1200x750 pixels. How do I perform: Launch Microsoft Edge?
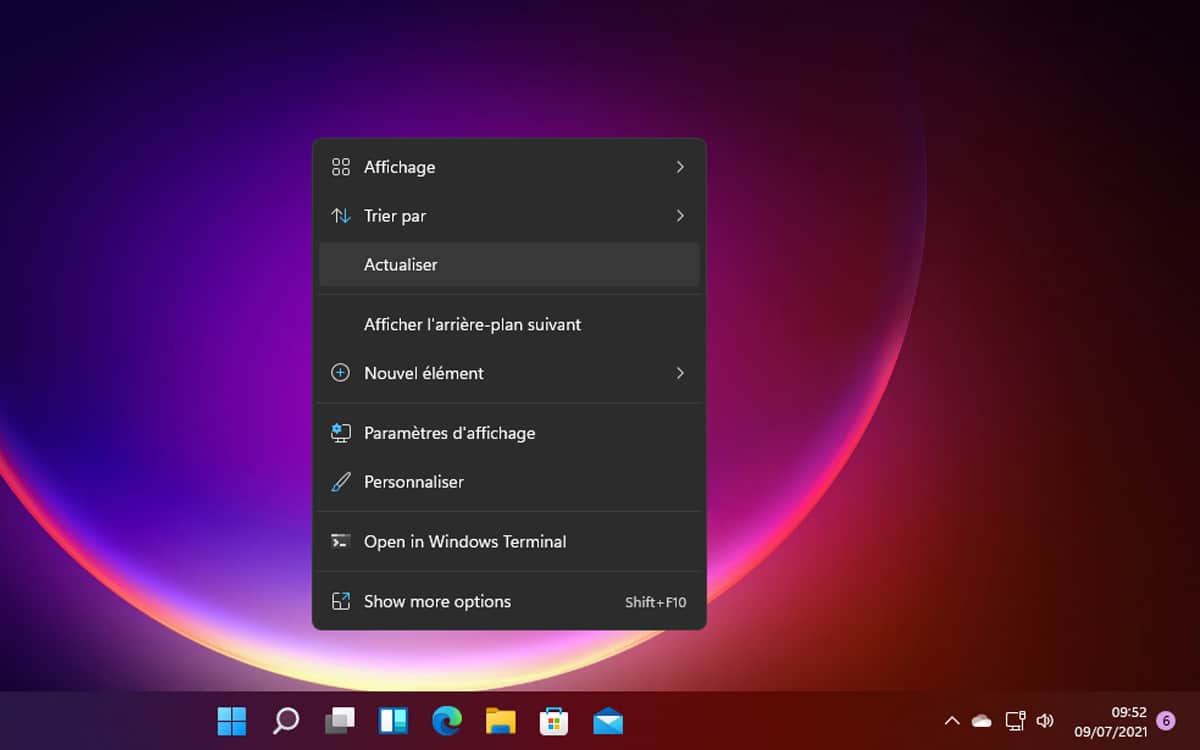tap(446, 720)
